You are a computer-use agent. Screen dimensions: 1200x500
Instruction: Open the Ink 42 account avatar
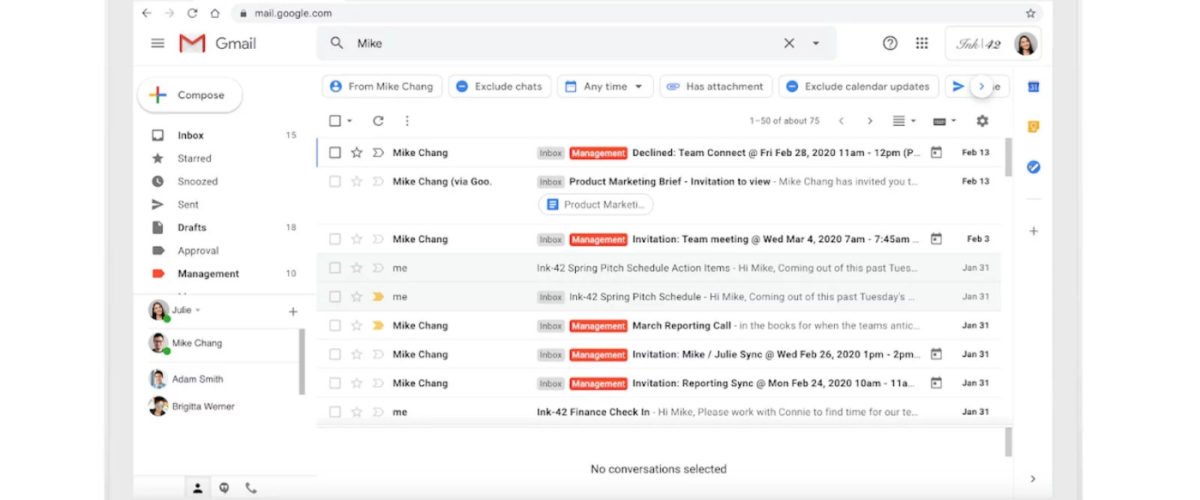[x=1026, y=44]
